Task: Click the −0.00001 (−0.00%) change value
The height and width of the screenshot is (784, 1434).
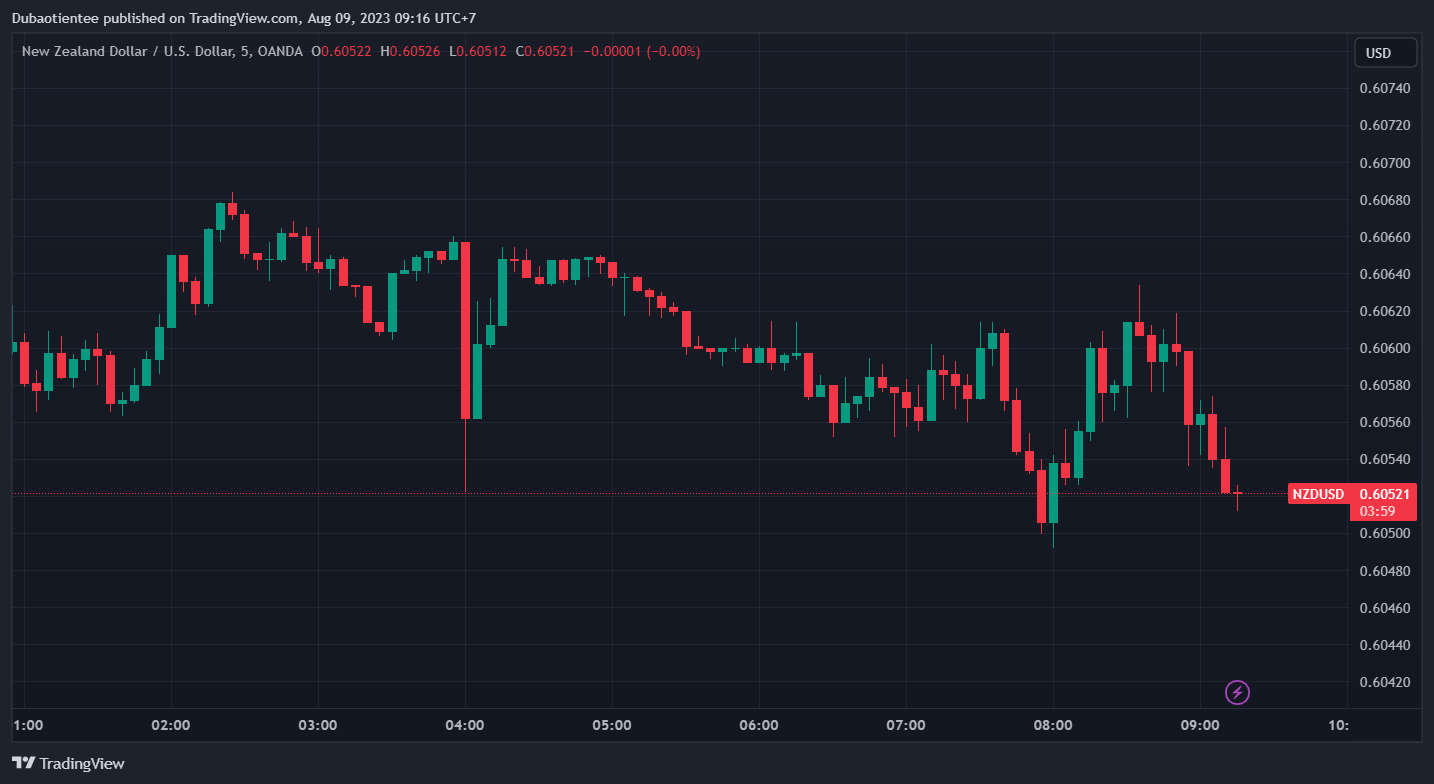Action: coord(640,51)
